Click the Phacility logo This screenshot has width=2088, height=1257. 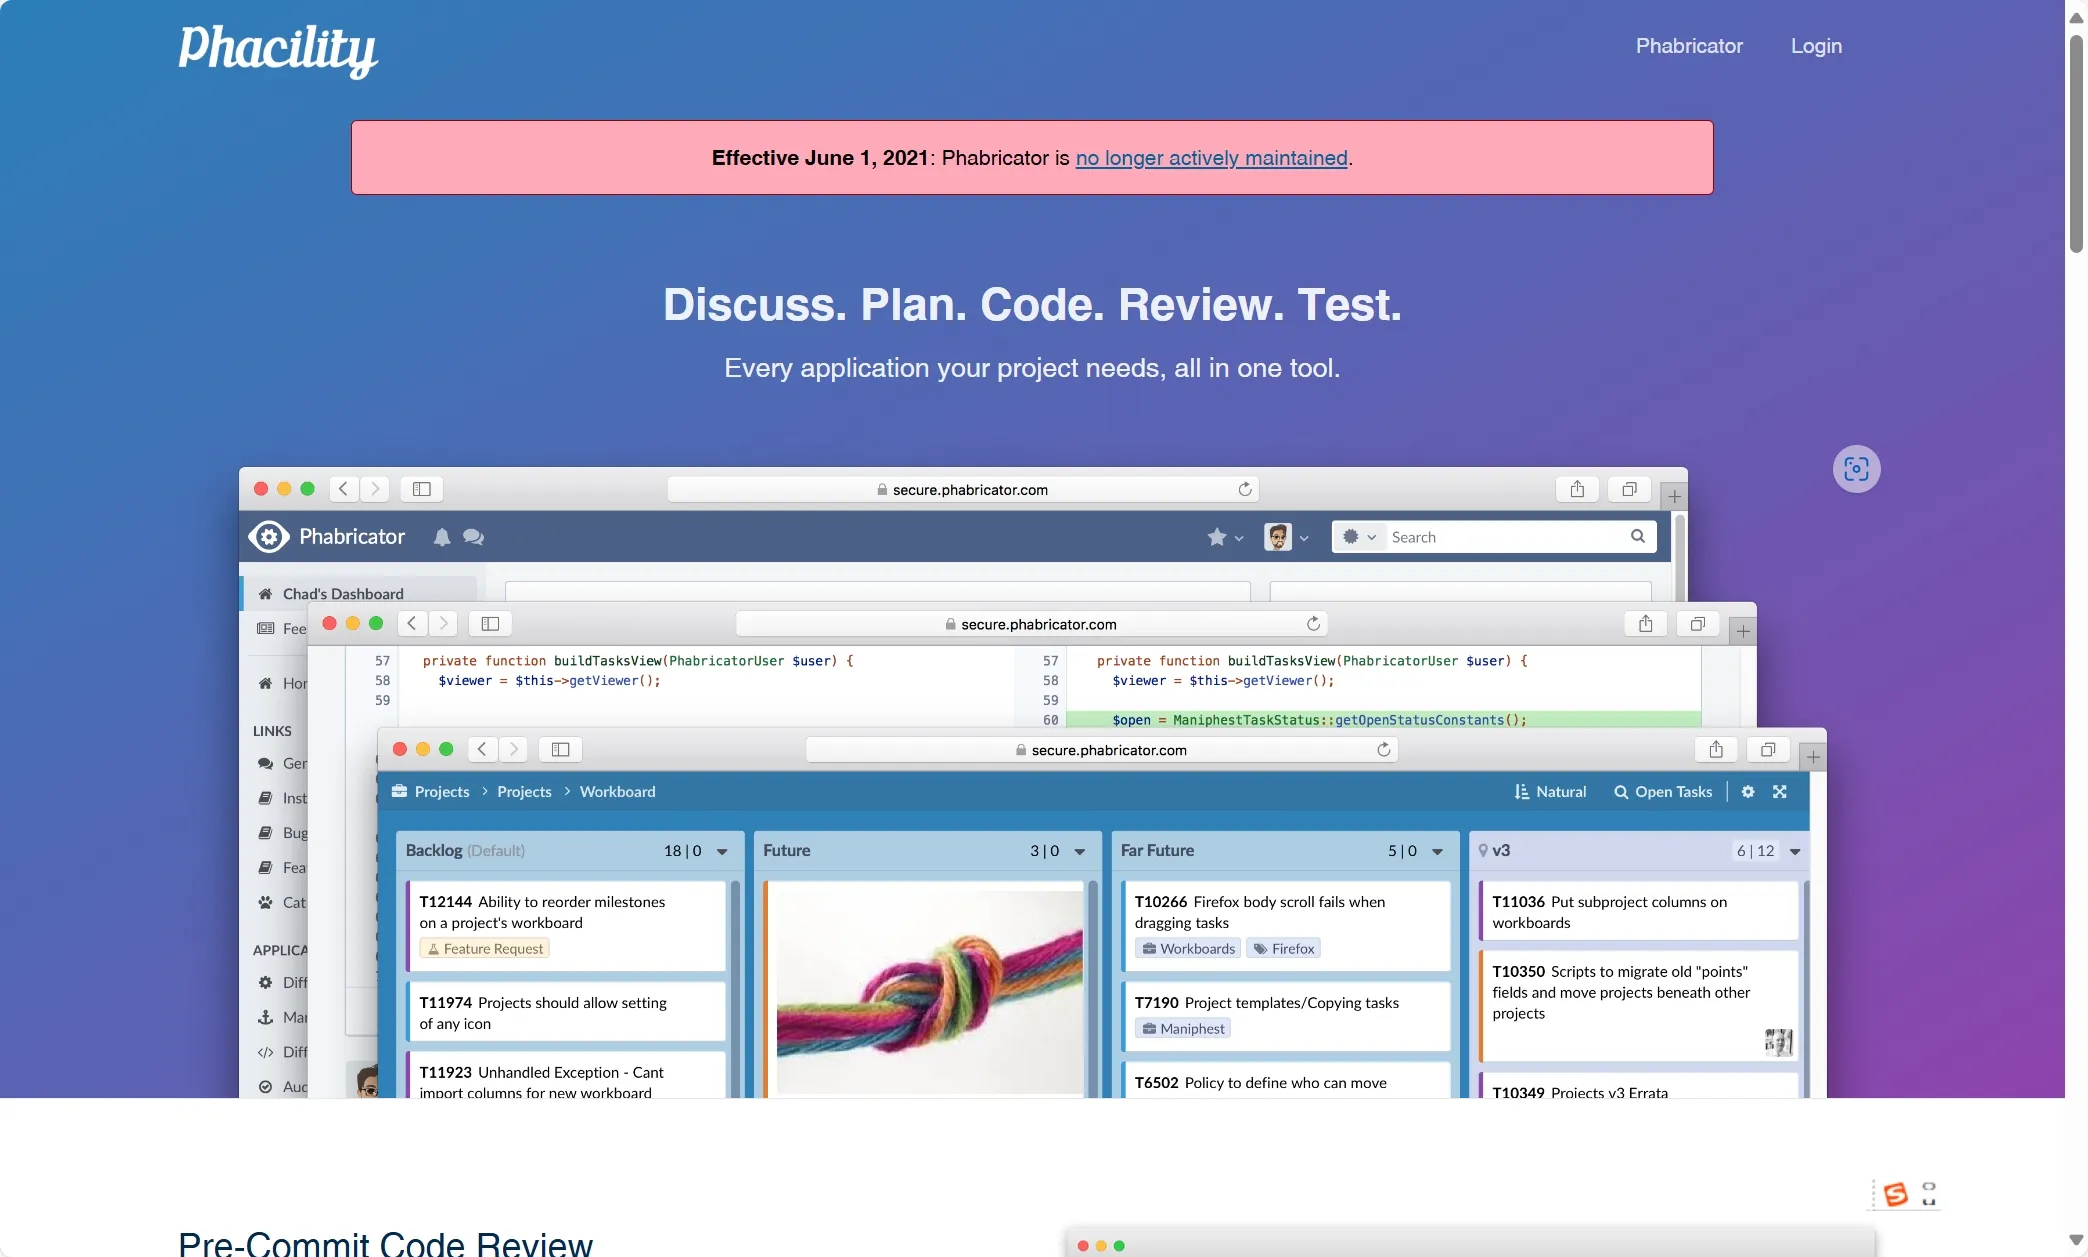278,49
